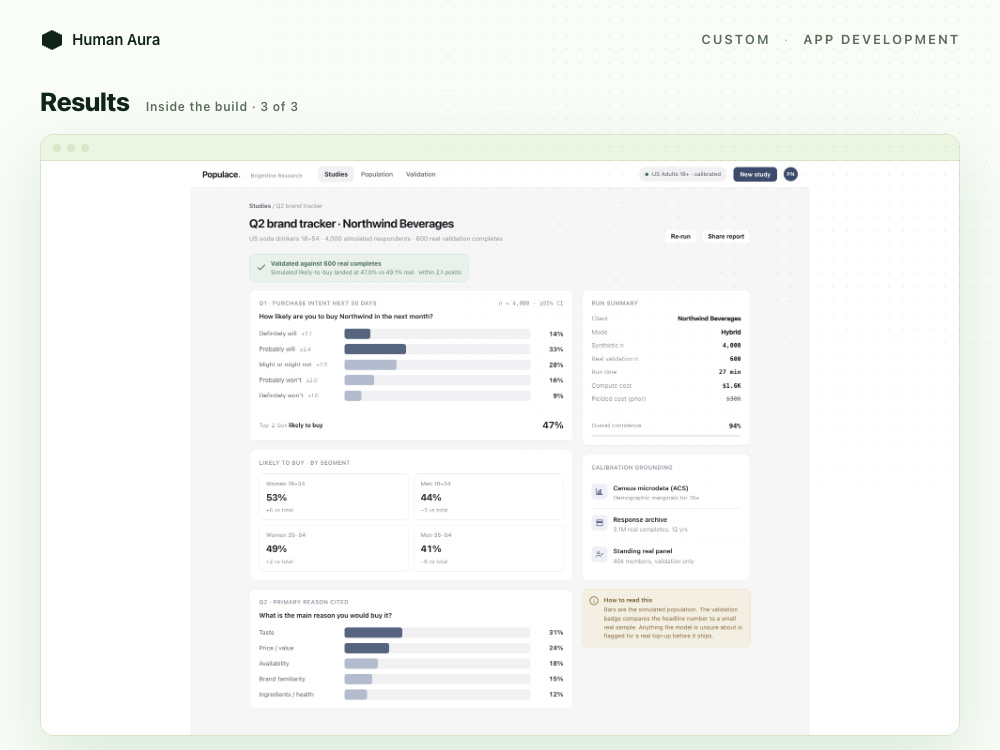Open the CUSTOM header link

click(735, 40)
